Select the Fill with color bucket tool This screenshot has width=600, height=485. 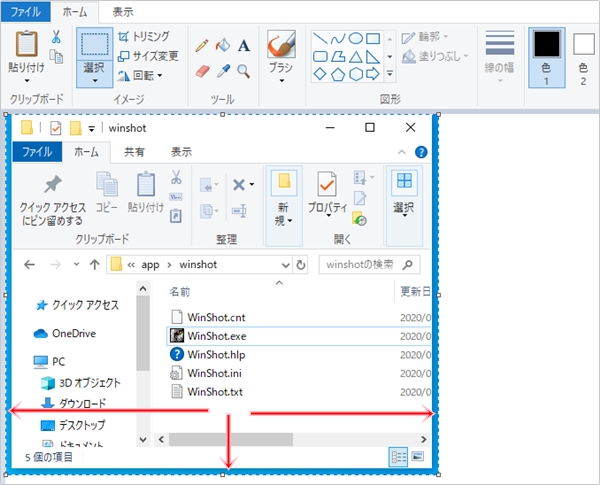pos(223,45)
